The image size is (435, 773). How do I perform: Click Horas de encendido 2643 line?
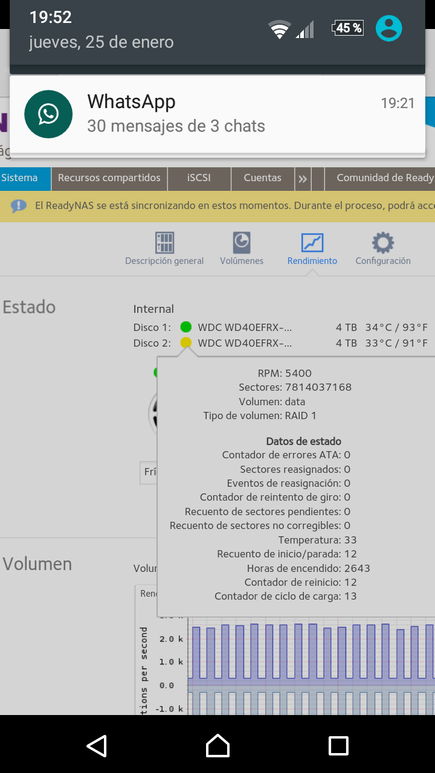click(309, 568)
